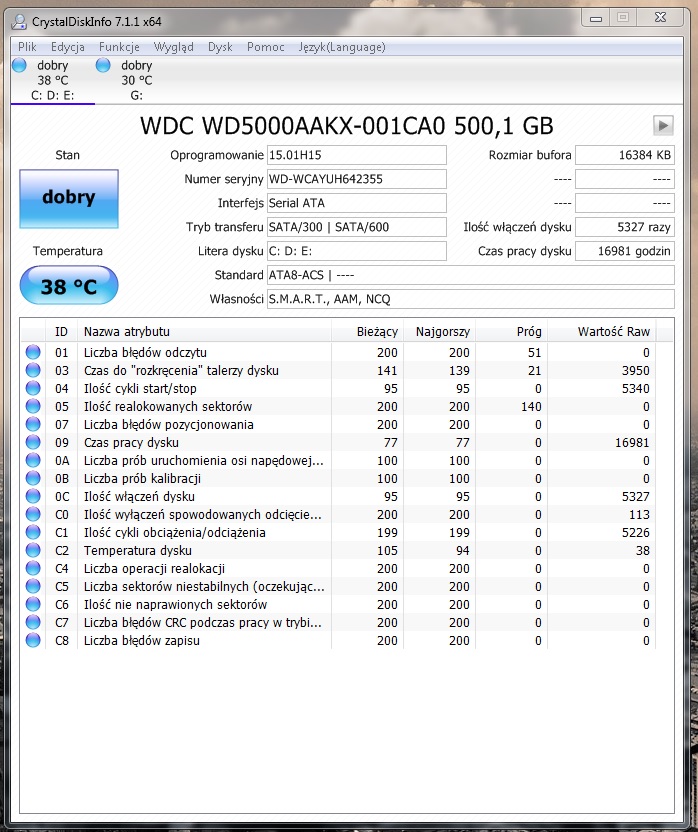This screenshot has height=832, width=698.
Task: Select worst value 94 in row C2
Action: [463, 551]
